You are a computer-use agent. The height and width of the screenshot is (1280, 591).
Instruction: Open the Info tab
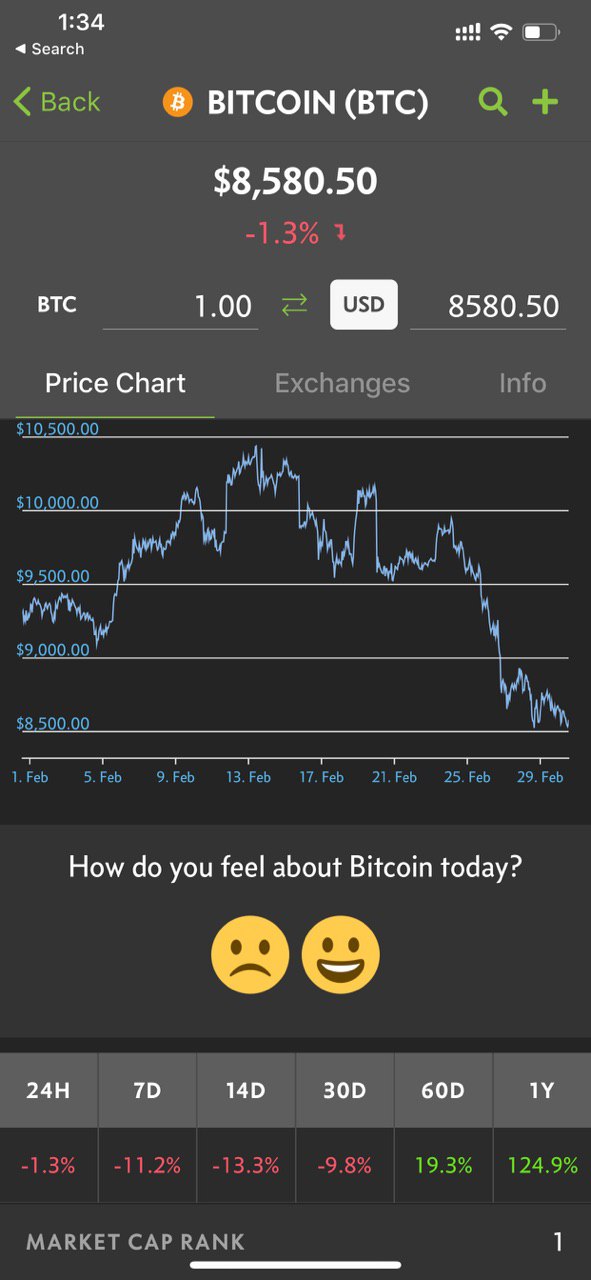pyautogui.click(x=523, y=383)
